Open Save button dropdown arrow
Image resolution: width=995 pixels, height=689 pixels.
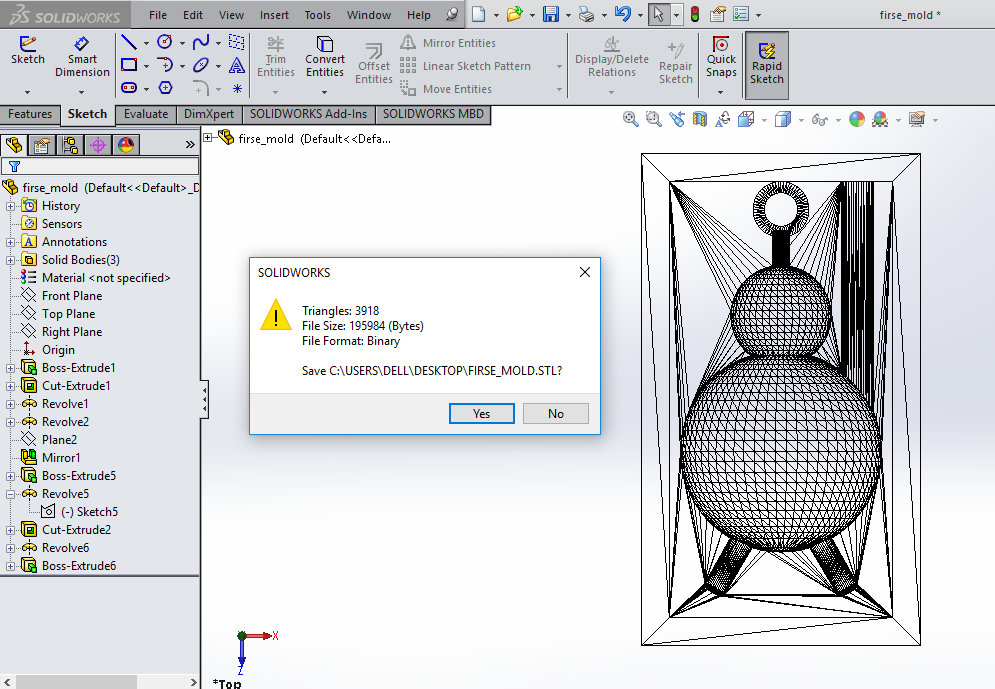pos(568,15)
